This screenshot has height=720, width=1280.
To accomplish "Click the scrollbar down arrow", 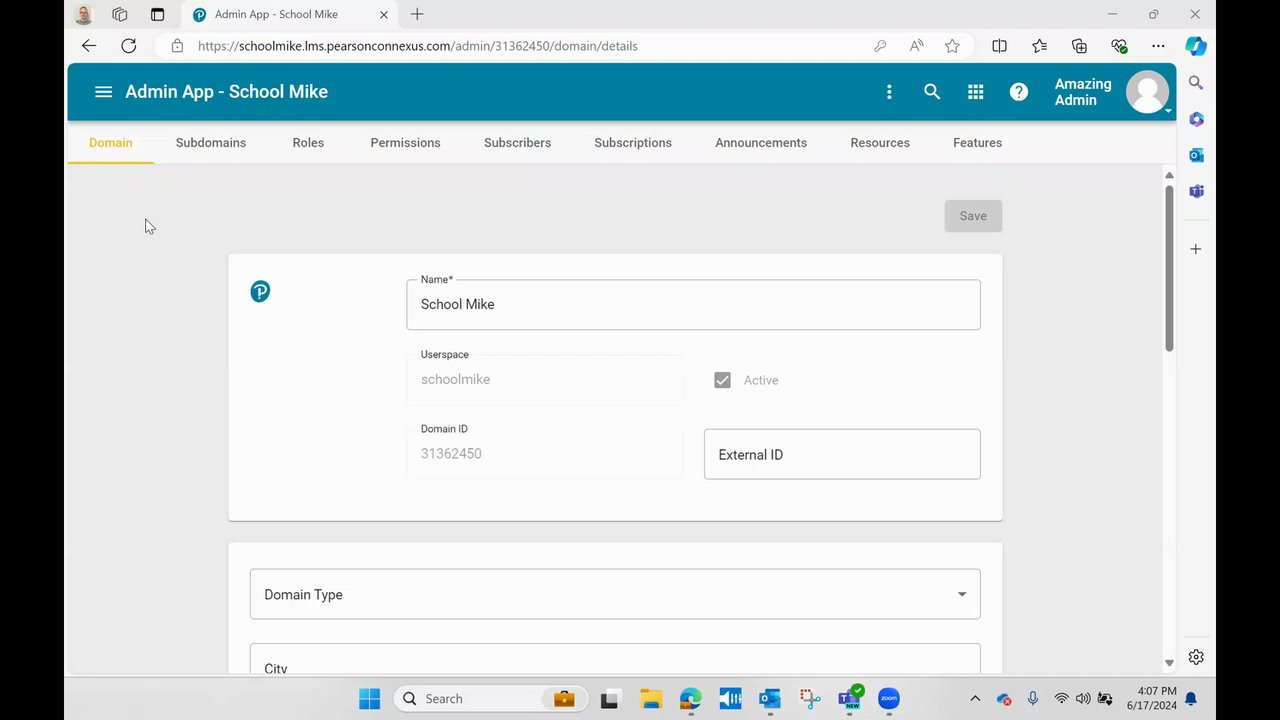I will pyautogui.click(x=1168, y=663).
